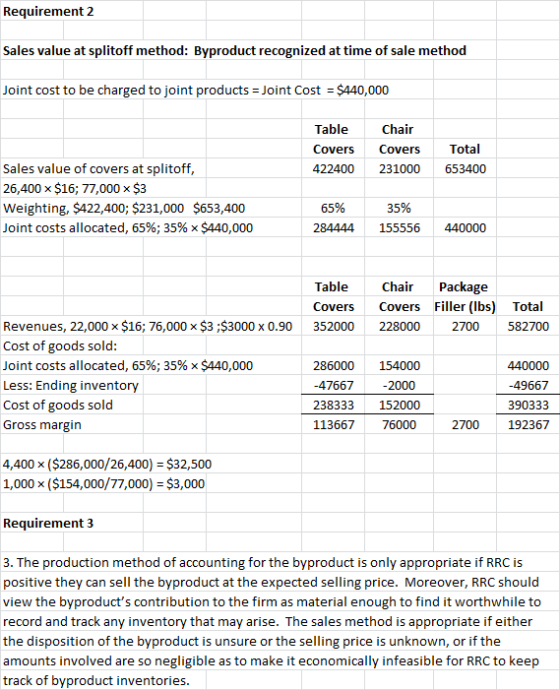The height and width of the screenshot is (690, 560).
Task: Select joint cost value 286000
Action: 333,366
